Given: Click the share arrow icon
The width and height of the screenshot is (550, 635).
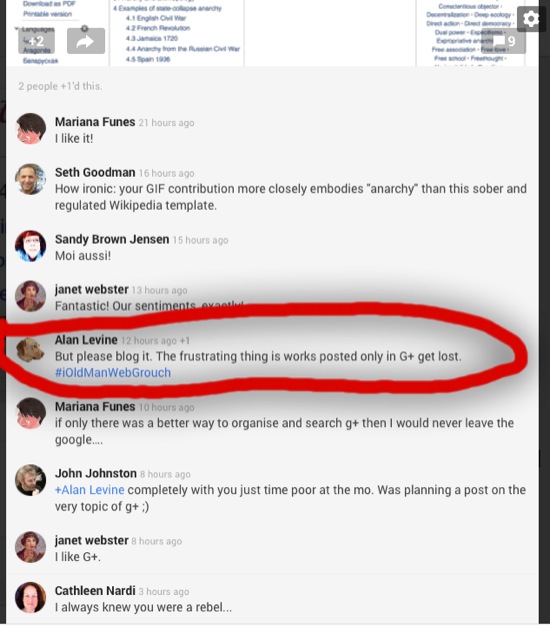Looking at the screenshot, I should click(x=86, y=41).
